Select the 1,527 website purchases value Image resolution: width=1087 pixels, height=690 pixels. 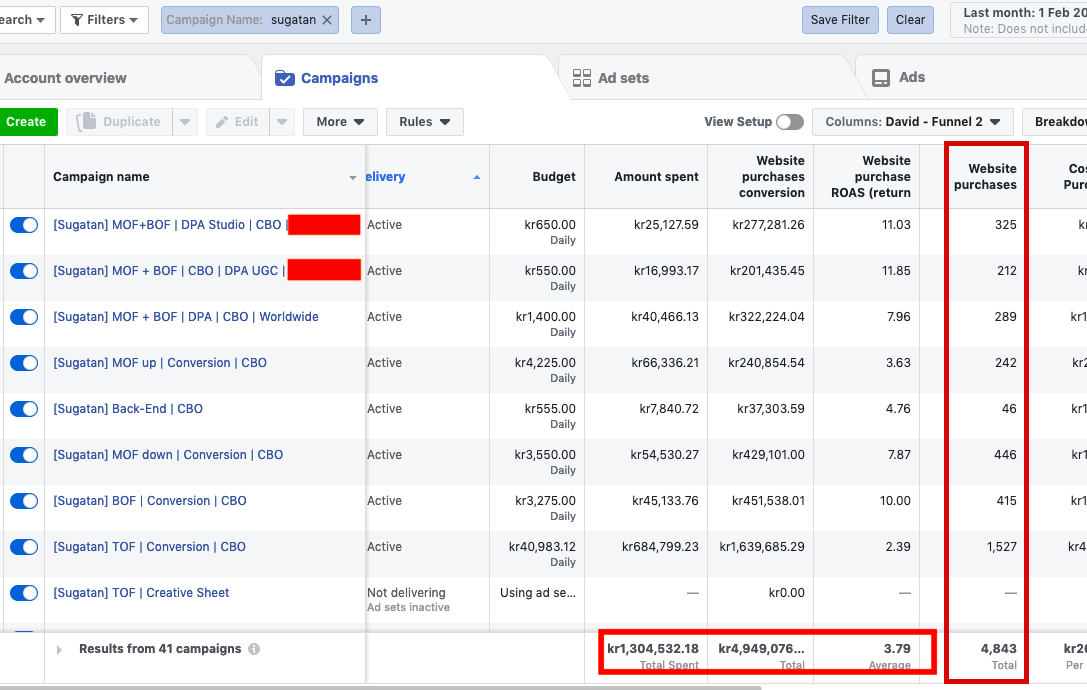[x=1002, y=546]
